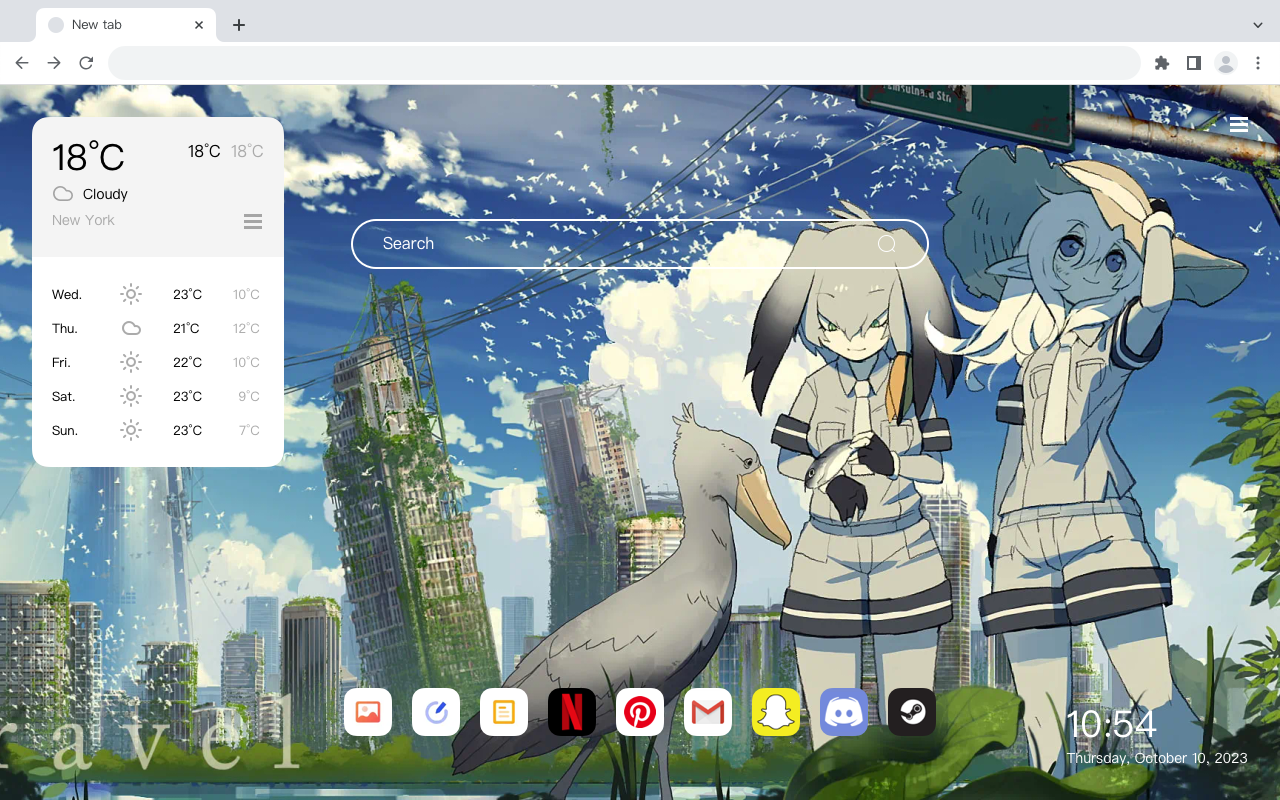This screenshot has width=1280, height=800.
Task: Click the 10:54 clock display
Action: (x=1111, y=724)
